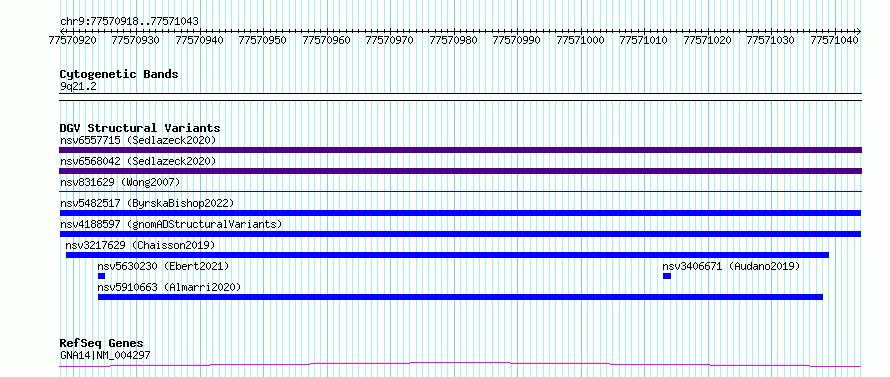Click ruler position 77570940
The width and height of the screenshot is (890, 377).
point(199,40)
